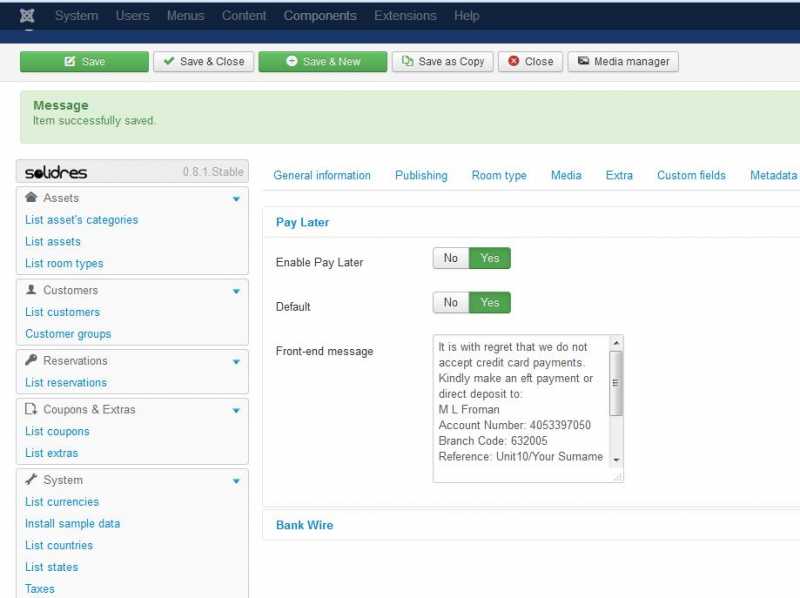Open the Media manager
The image size is (800, 598).
point(623,62)
